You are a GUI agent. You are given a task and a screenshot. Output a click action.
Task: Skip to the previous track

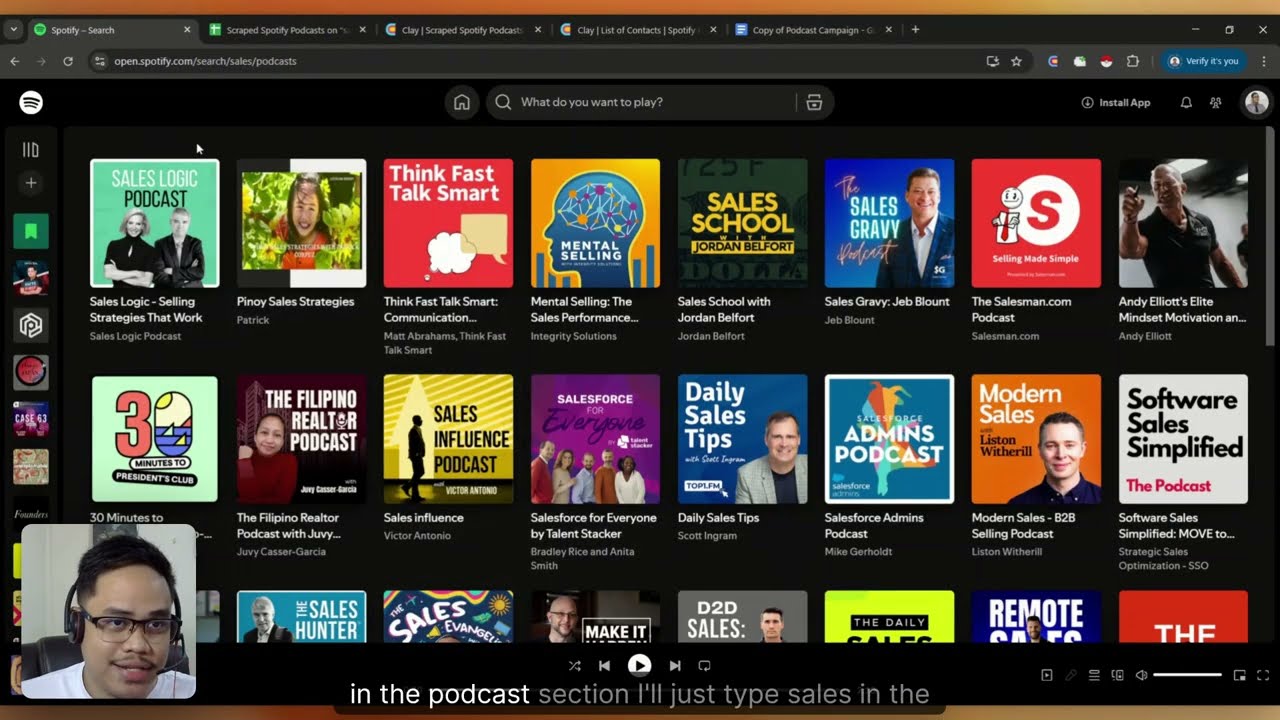[604, 665]
